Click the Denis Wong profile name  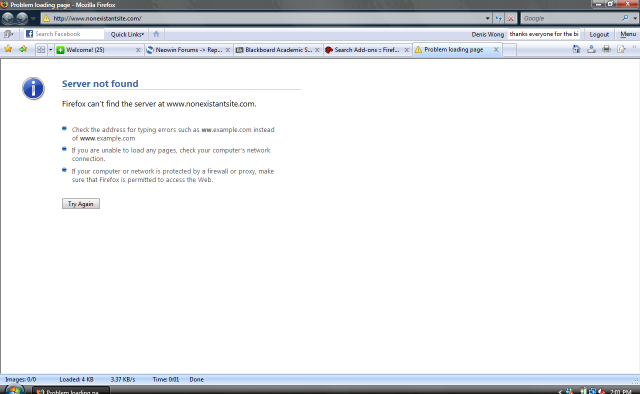pos(488,34)
